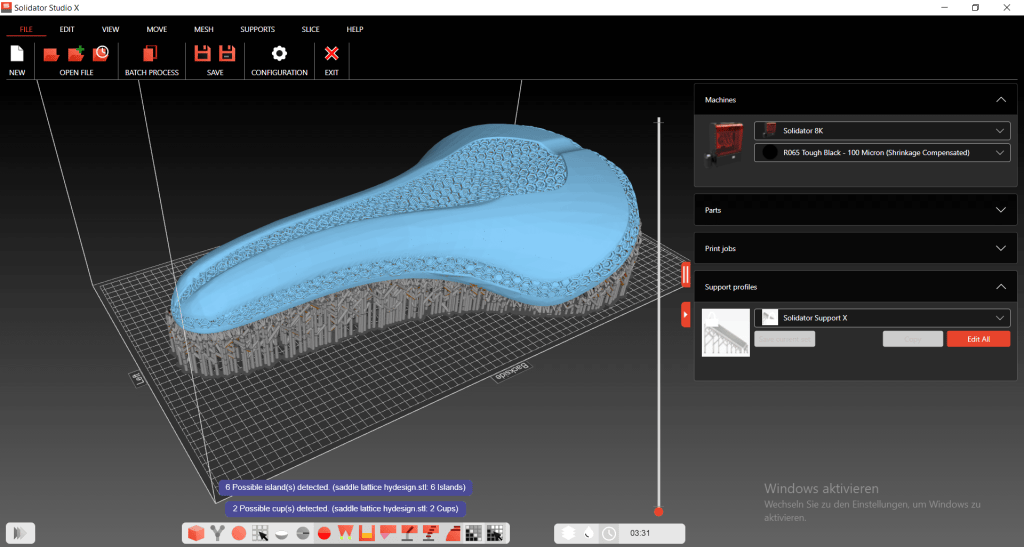The width and height of the screenshot is (1024, 547).
Task: Select the single angled support pillar icon
Action: (409, 533)
